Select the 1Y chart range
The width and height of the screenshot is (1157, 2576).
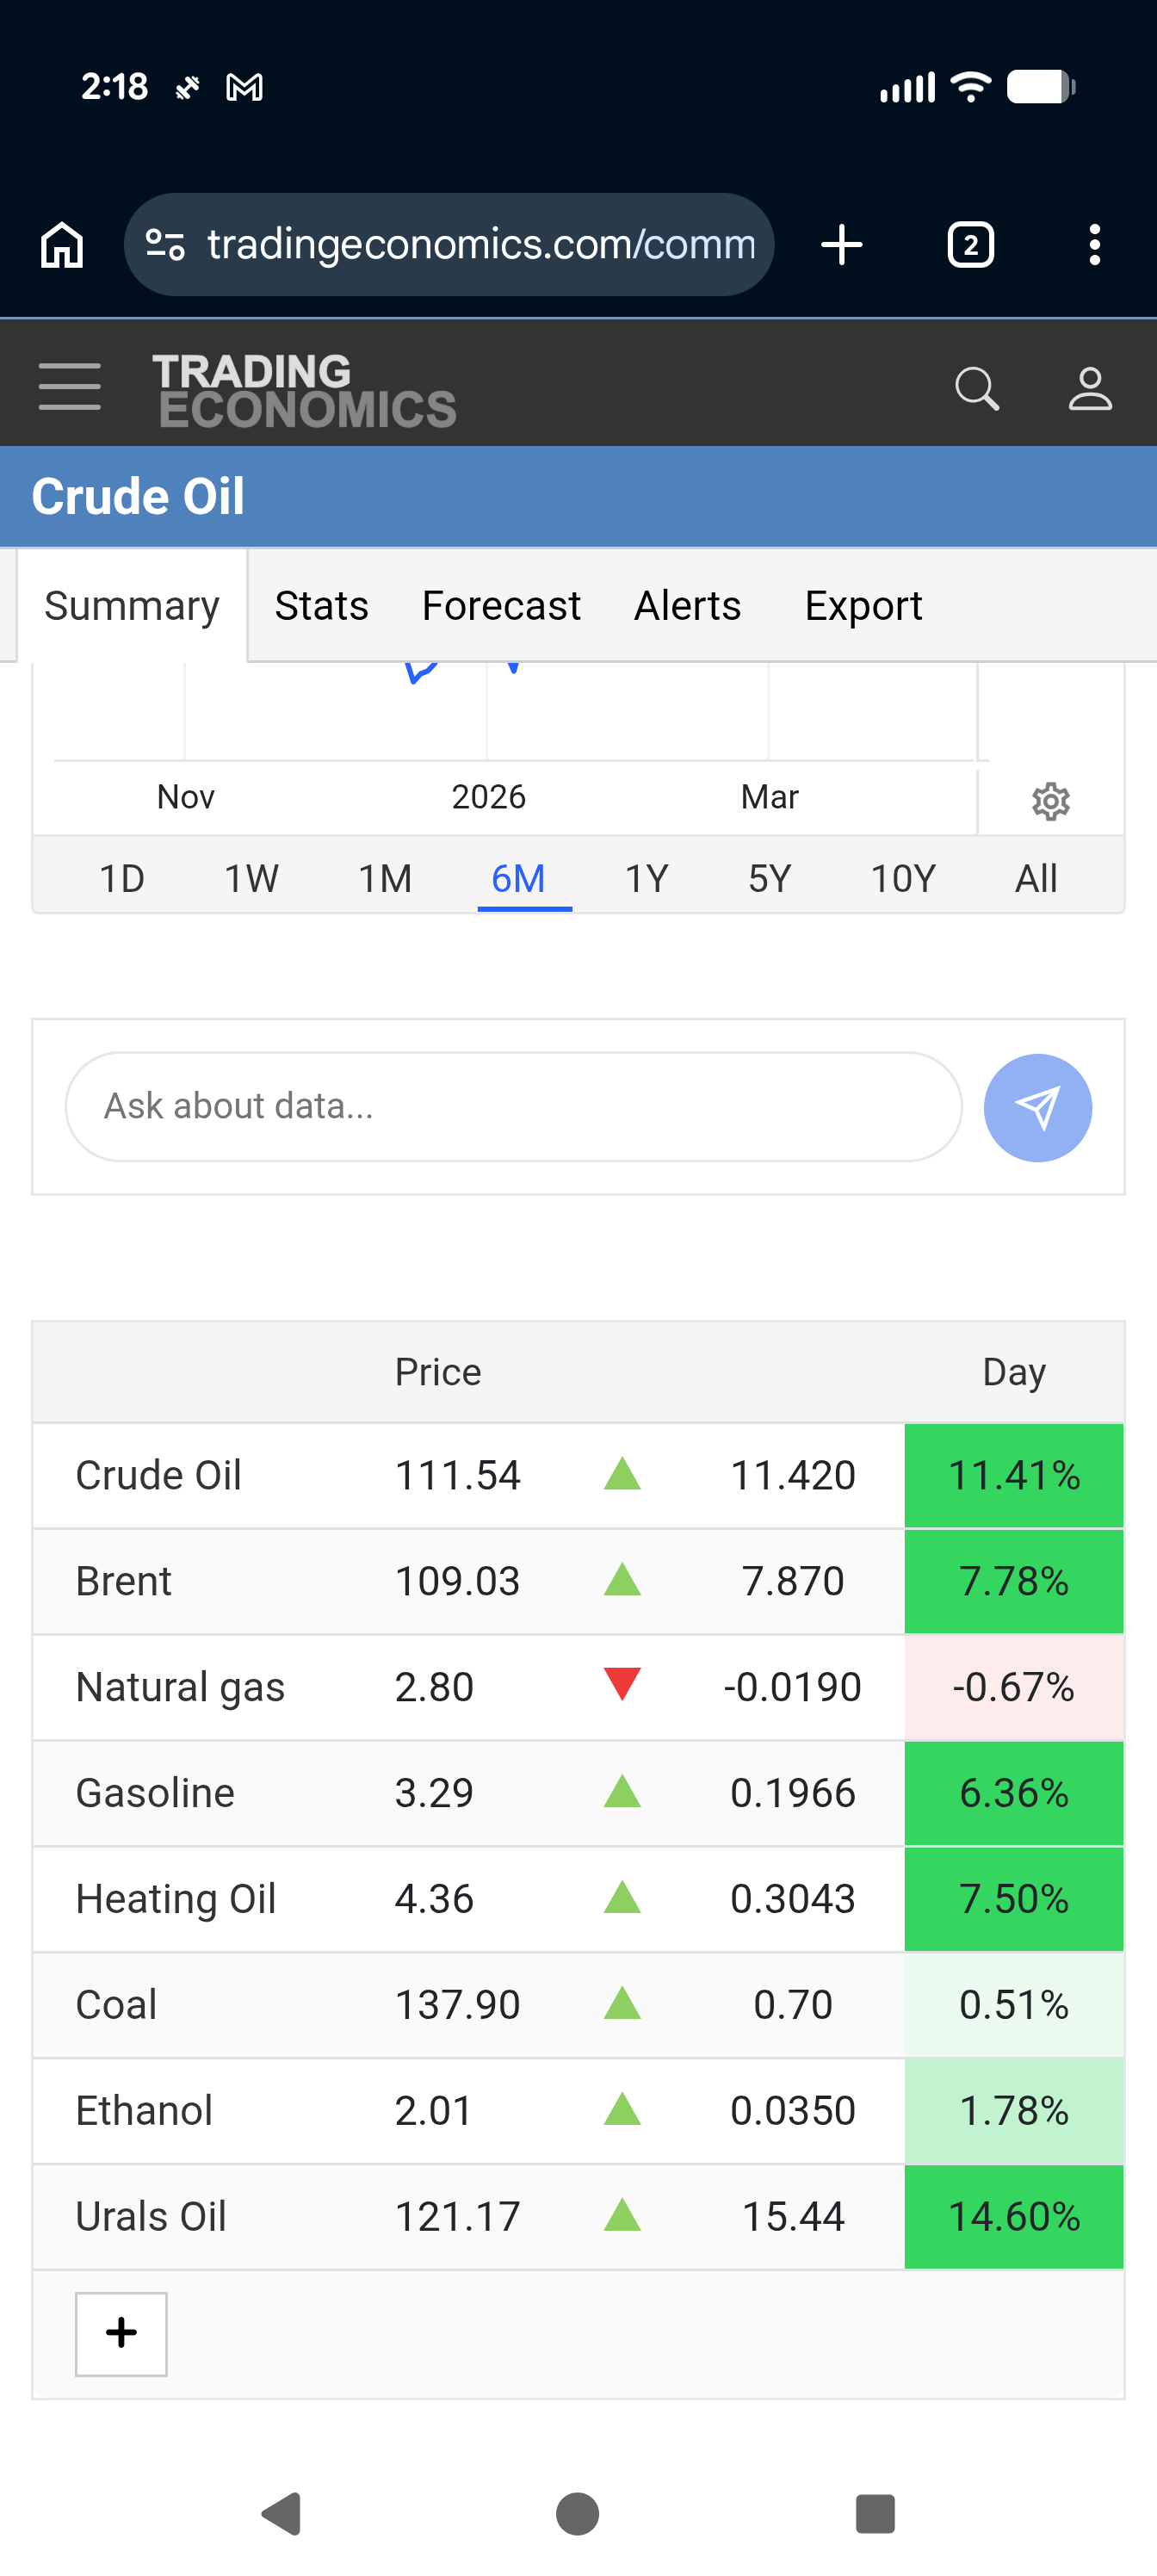(x=646, y=879)
